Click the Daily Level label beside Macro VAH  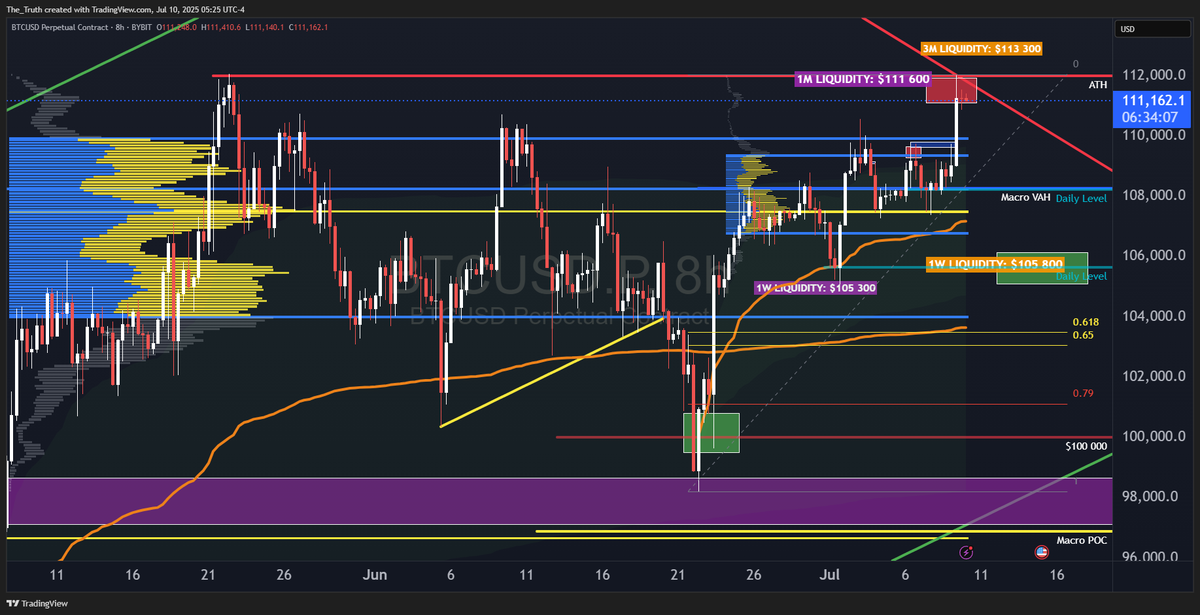1081,199
